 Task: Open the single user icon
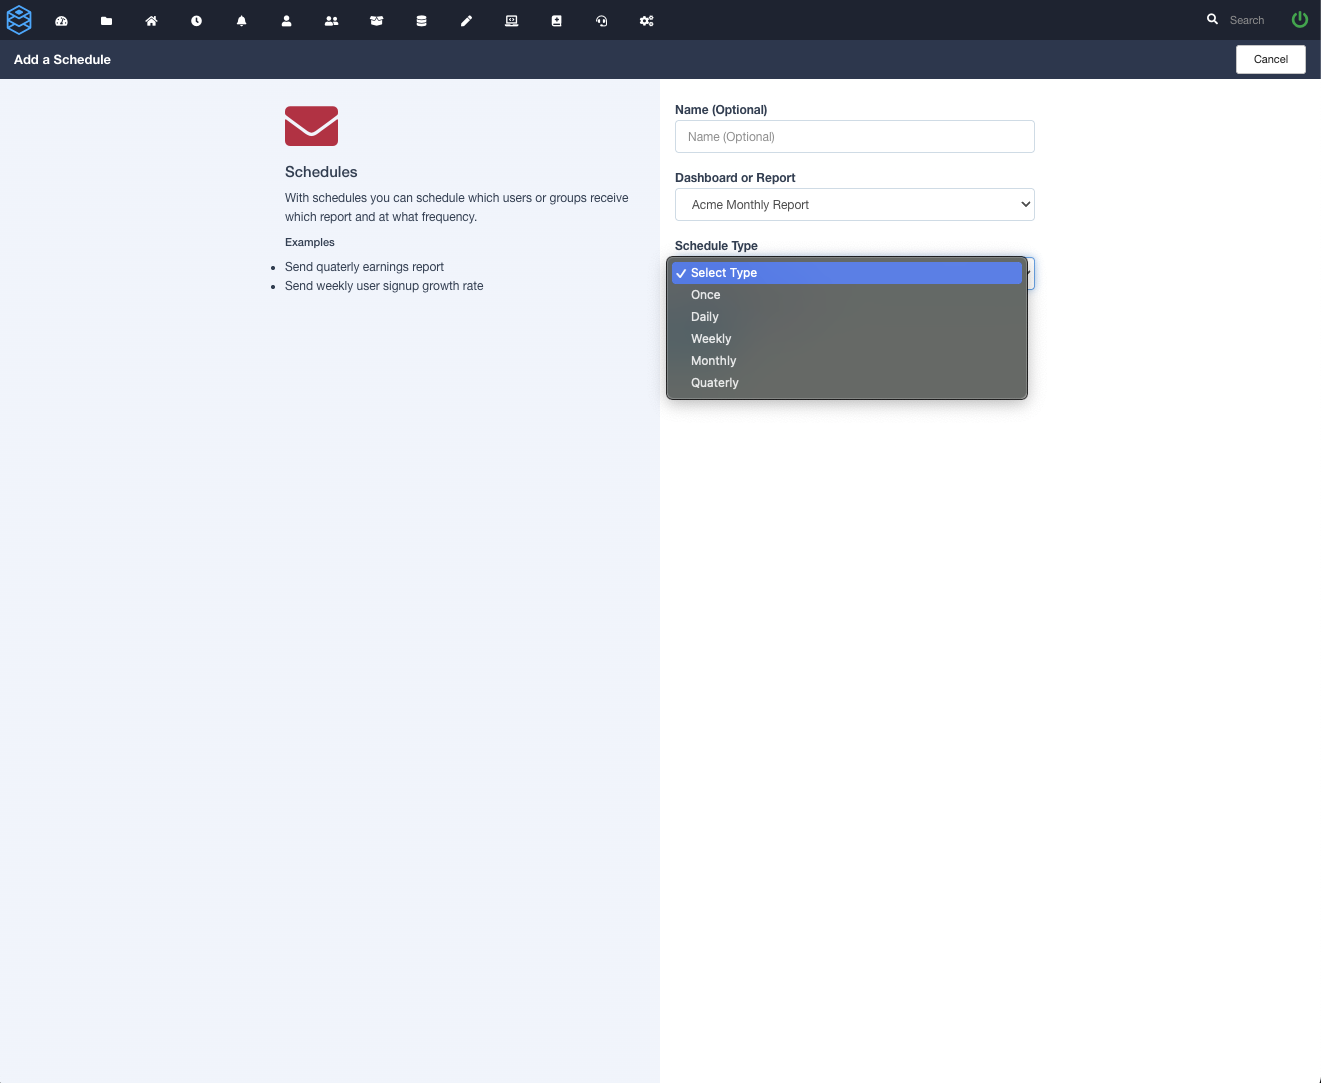tap(286, 20)
